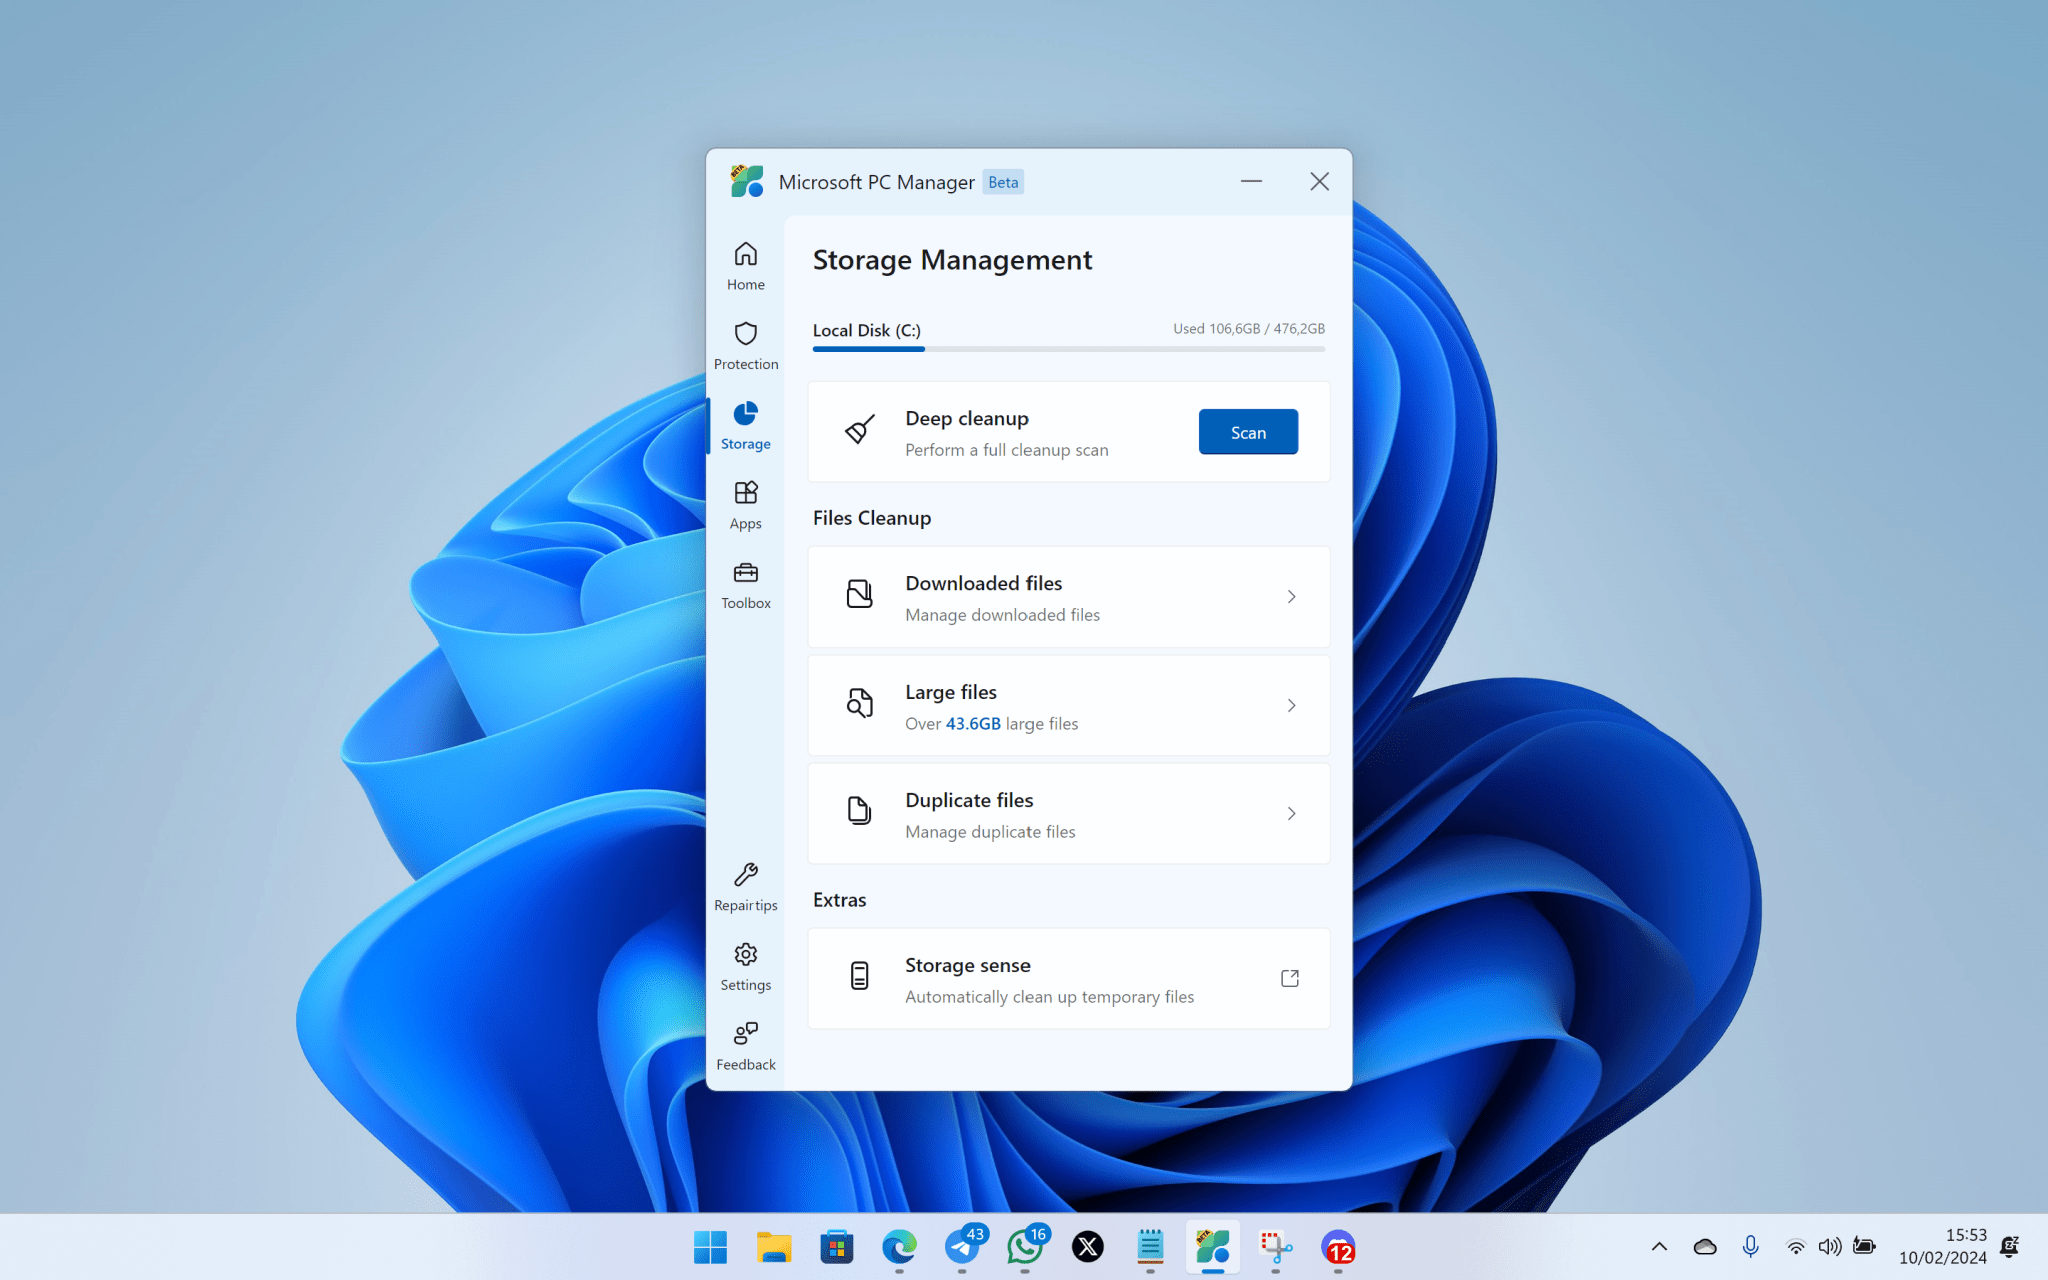Start the Deep cleanup scan
The width and height of the screenshot is (2048, 1280).
[1247, 431]
